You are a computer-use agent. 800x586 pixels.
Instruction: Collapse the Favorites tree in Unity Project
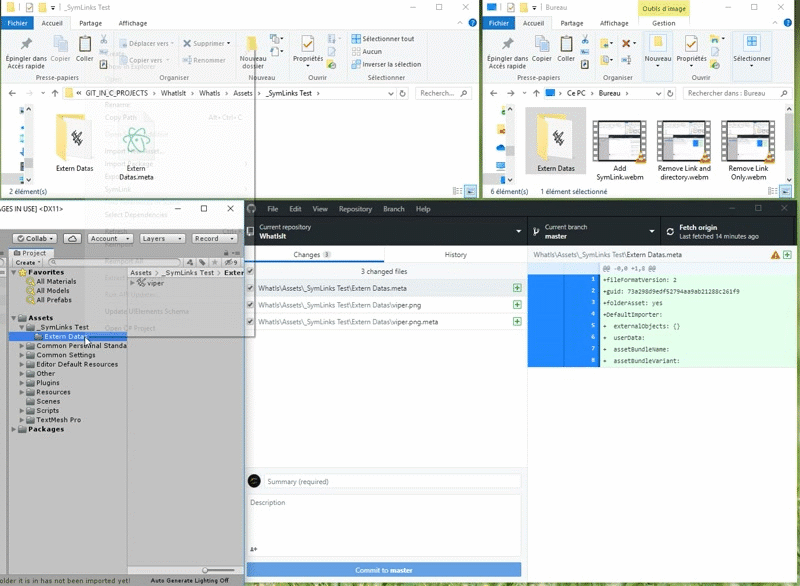(14, 272)
